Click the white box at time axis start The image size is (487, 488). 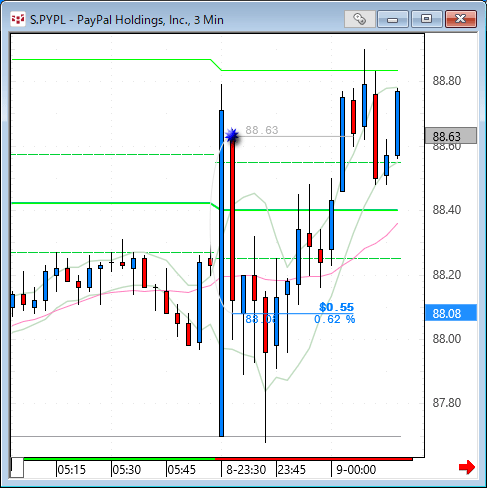(17, 468)
